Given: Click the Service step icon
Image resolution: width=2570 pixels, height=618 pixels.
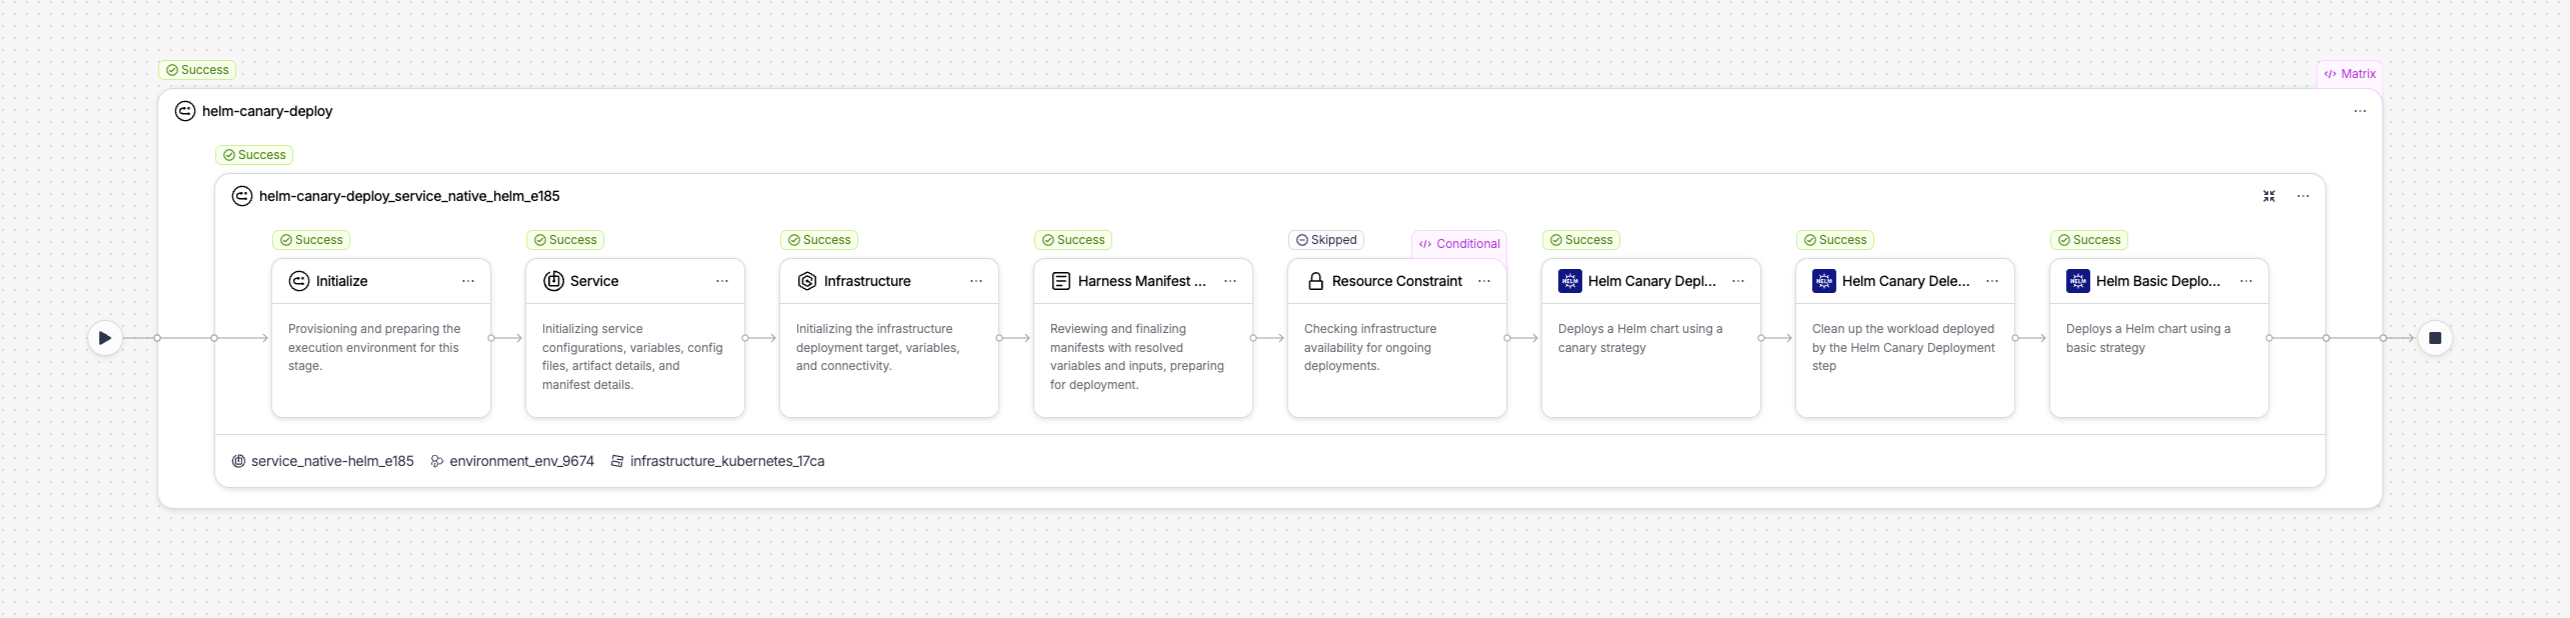Looking at the screenshot, I should click(x=553, y=281).
